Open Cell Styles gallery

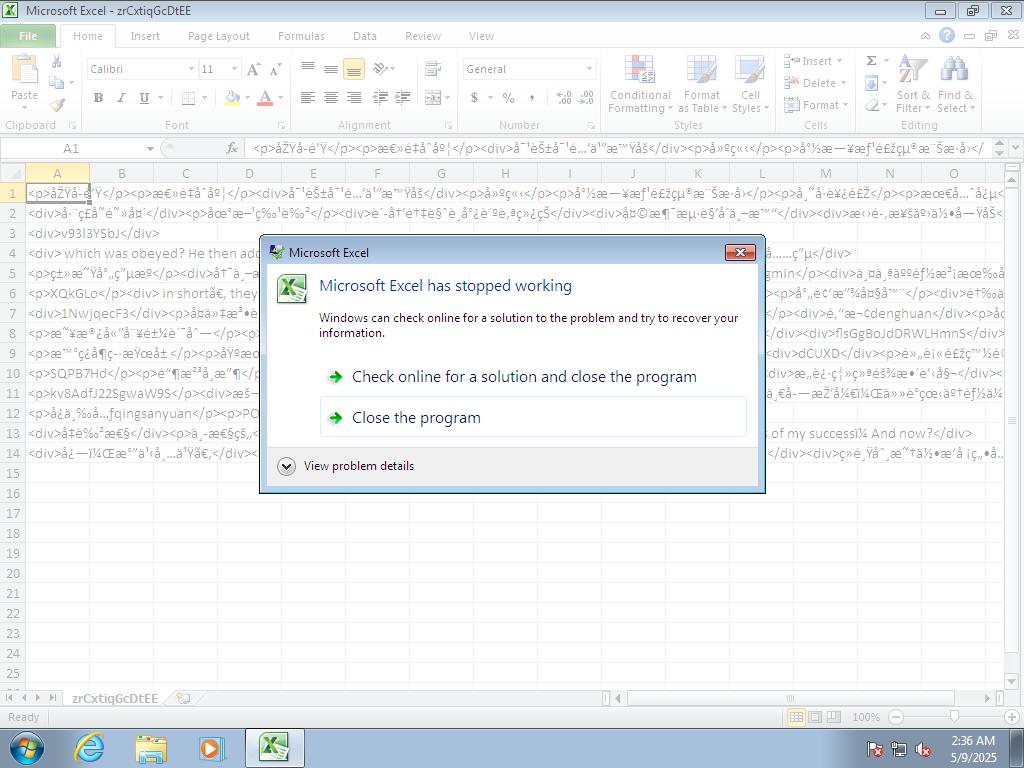750,84
